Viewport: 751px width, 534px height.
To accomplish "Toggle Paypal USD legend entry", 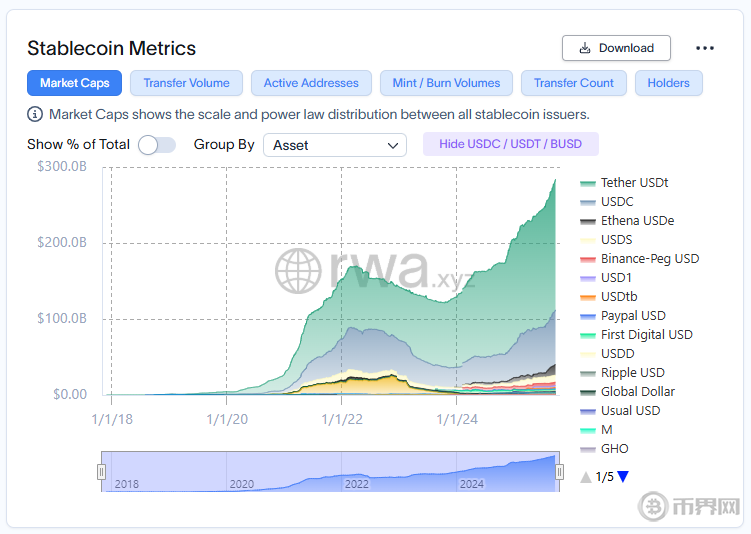I will (632, 316).
